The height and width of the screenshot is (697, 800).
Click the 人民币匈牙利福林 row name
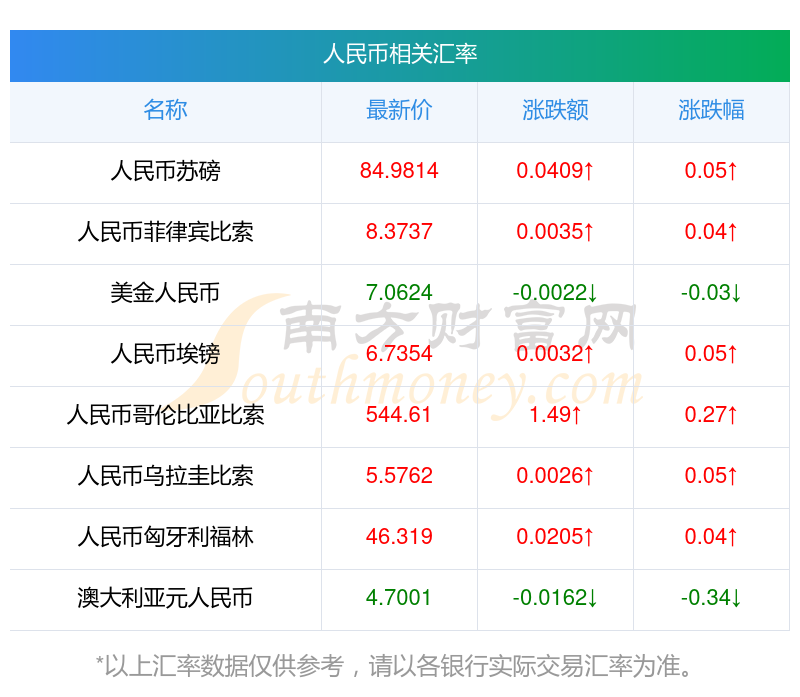pyautogui.click(x=165, y=537)
